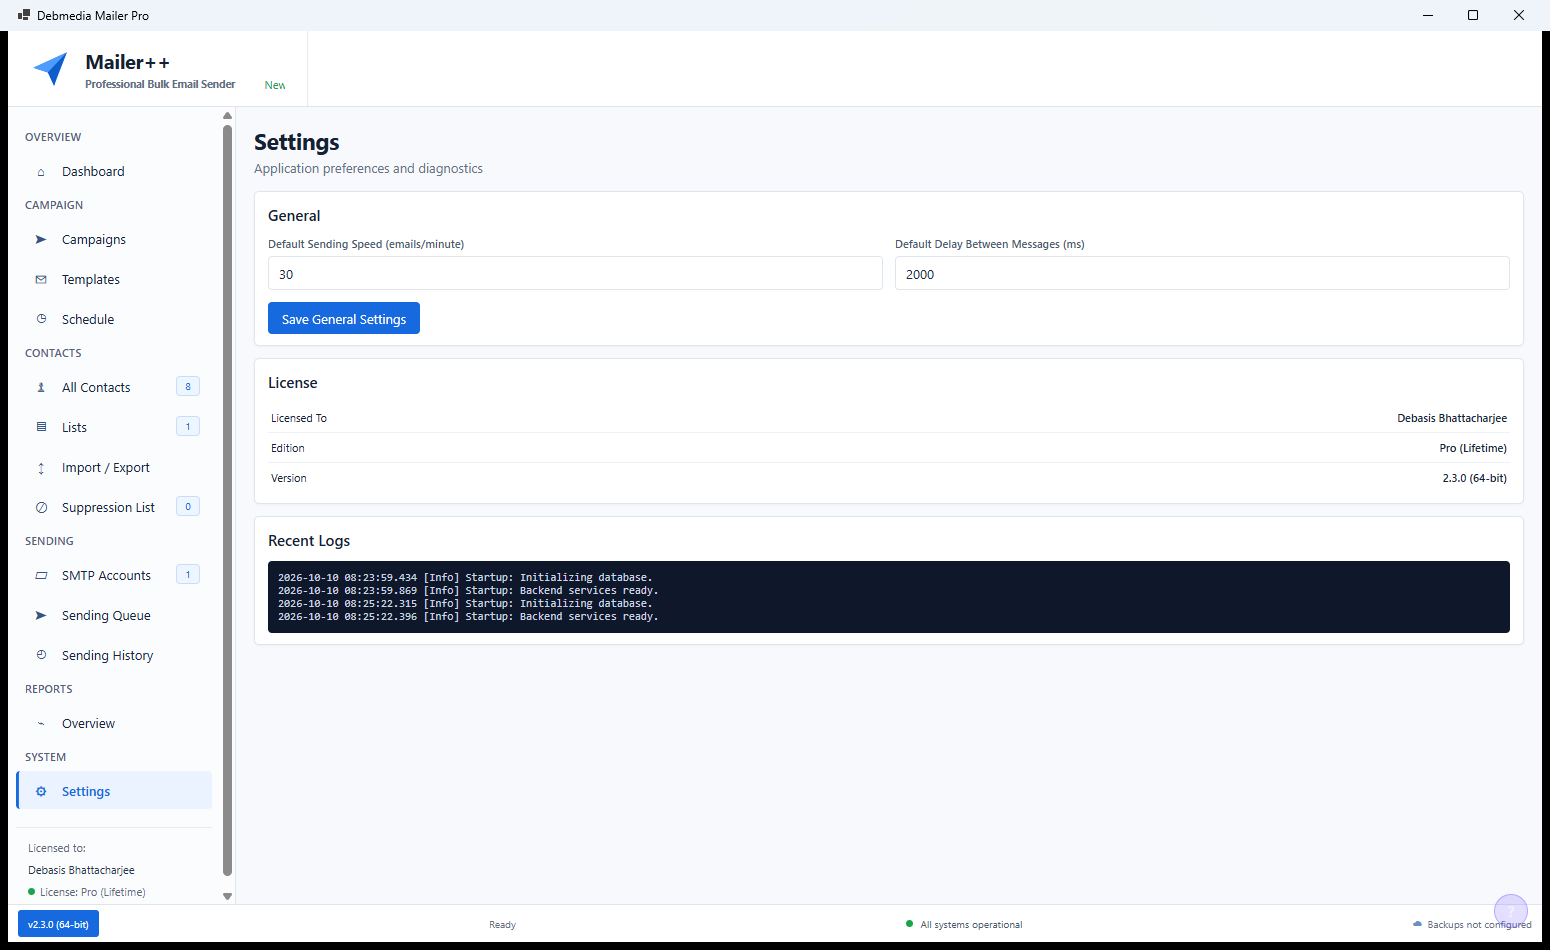Click the Settings page heading
The width and height of the screenshot is (1550, 950).
[296, 142]
